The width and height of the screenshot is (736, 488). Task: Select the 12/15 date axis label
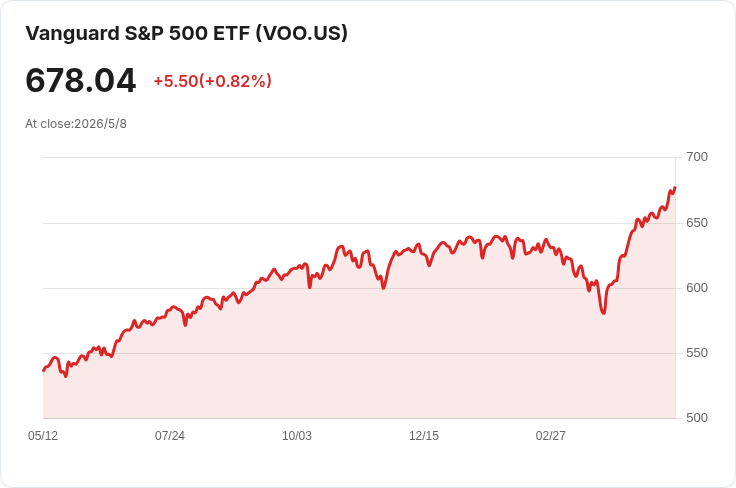coord(424,436)
